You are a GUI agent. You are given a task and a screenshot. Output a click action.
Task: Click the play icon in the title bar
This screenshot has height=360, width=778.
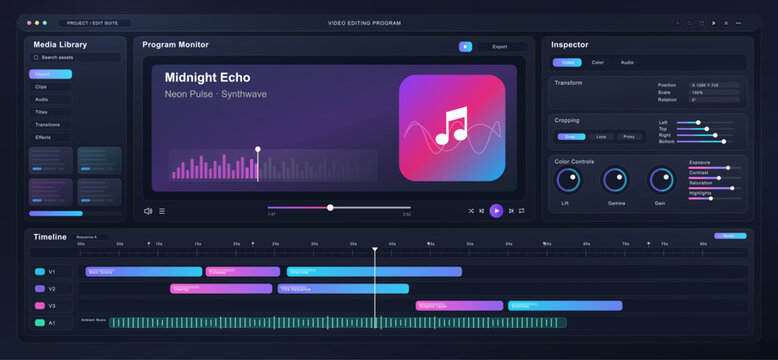click(x=714, y=23)
